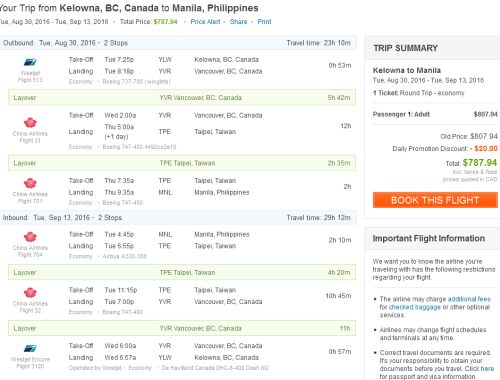This screenshot has height=380, width=500.
Task: Select the Inbound Tue, Sep 13 header row
Action: tap(178, 218)
